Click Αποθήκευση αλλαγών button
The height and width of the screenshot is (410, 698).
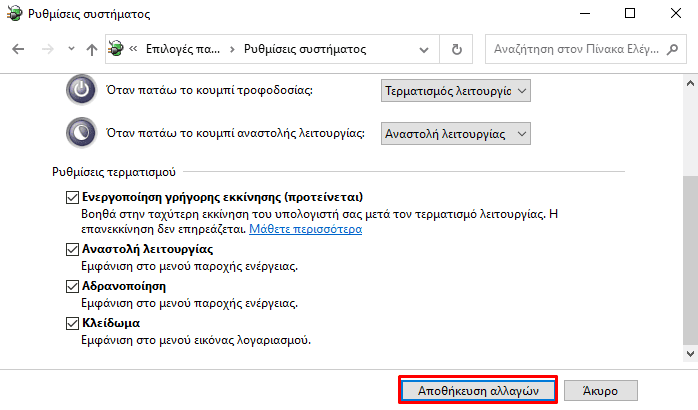[478, 390]
